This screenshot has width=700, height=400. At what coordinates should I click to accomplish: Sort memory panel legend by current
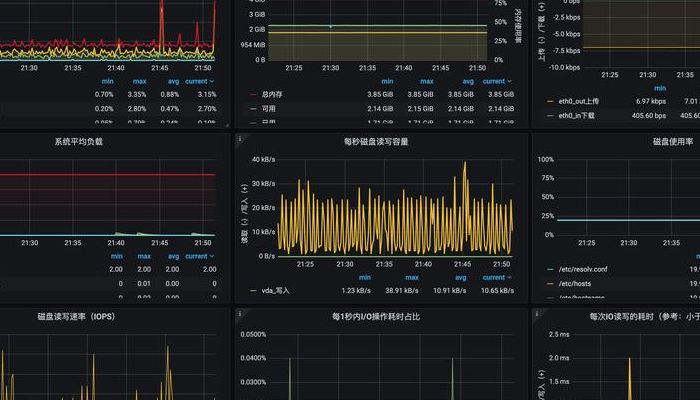click(x=497, y=81)
